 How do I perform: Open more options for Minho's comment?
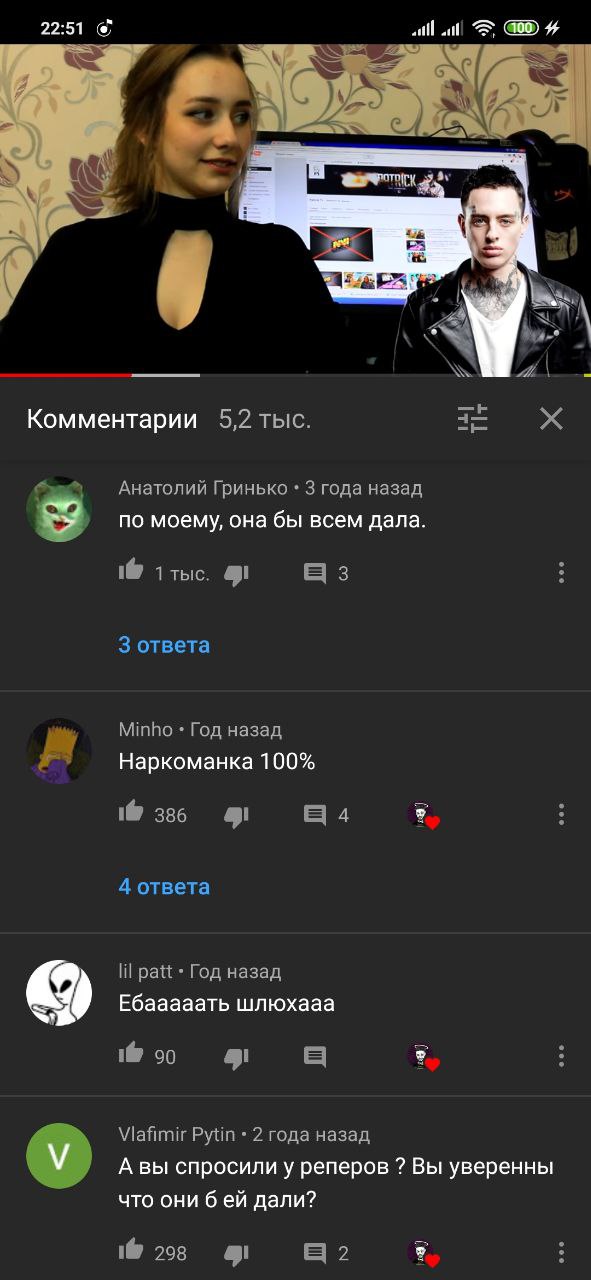tap(561, 815)
